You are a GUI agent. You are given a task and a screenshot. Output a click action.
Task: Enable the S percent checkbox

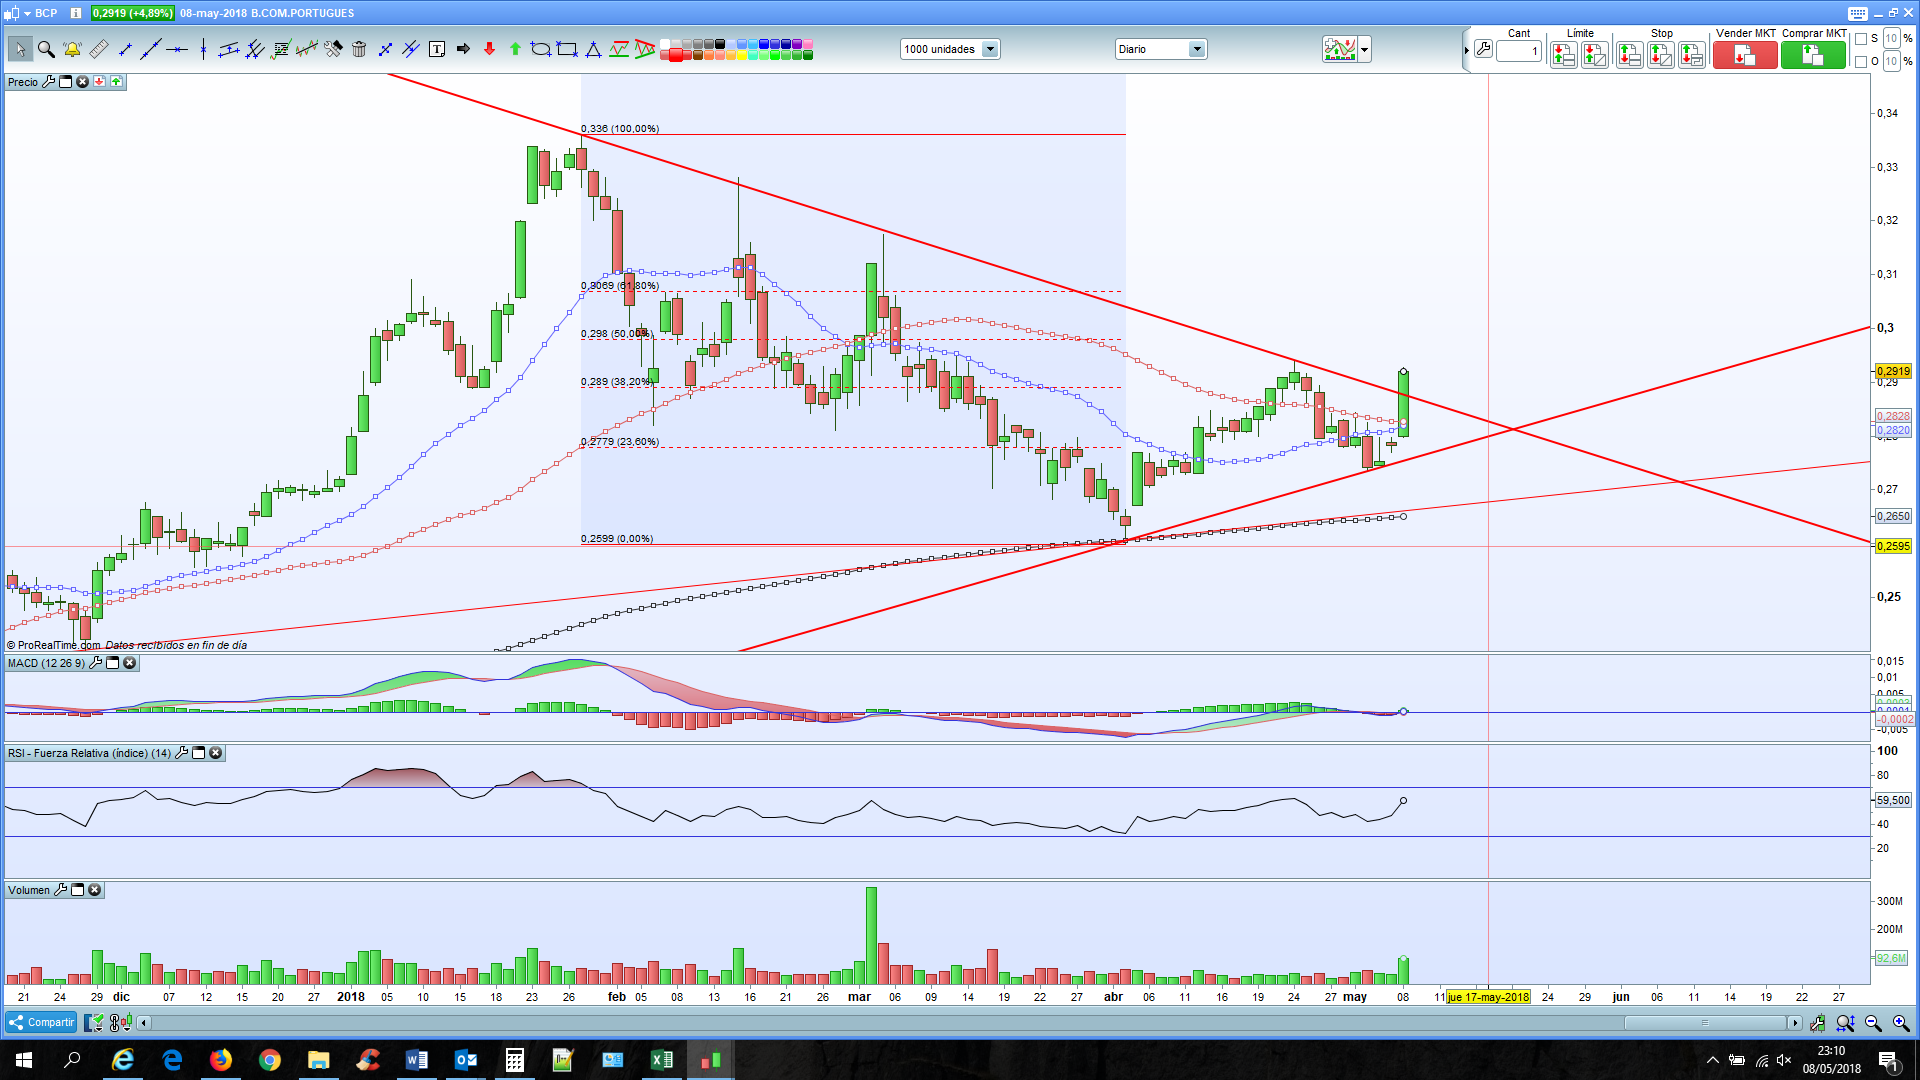tap(1861, 39)
